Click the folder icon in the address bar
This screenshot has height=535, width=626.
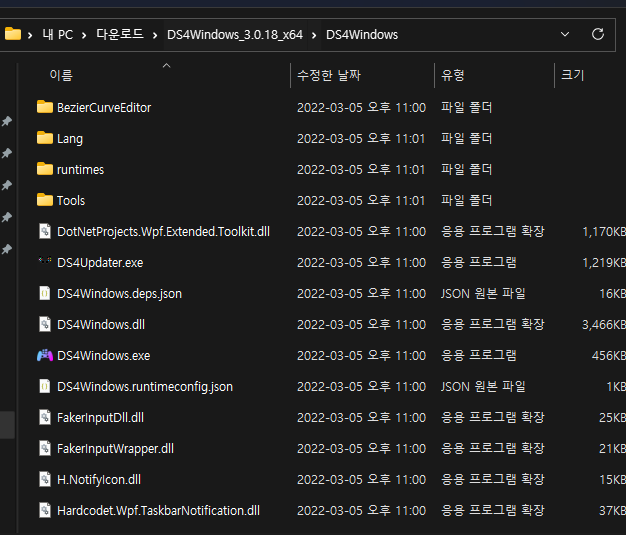pyautogui.click(x=13, y=34)
